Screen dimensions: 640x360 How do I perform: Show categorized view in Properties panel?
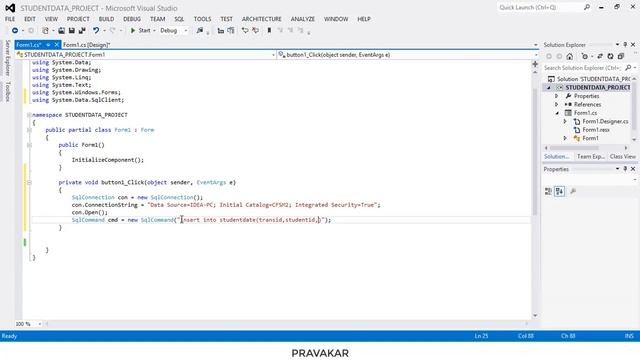[548, 191]
